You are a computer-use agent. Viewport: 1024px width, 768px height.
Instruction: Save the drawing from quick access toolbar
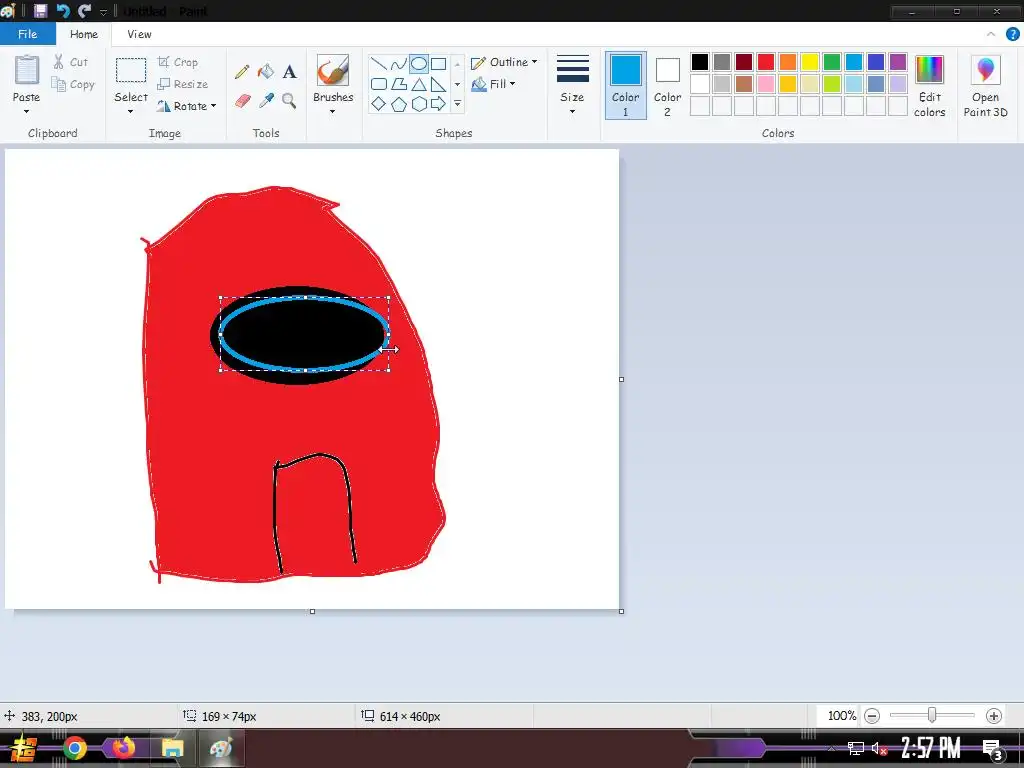click(x=40, y=11)
